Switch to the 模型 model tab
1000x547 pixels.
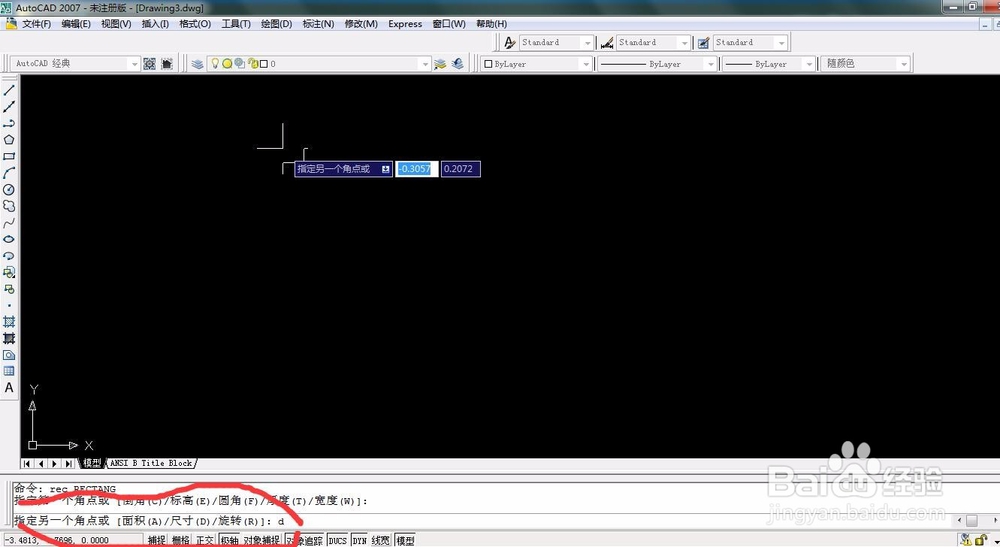tap(92, 463)
